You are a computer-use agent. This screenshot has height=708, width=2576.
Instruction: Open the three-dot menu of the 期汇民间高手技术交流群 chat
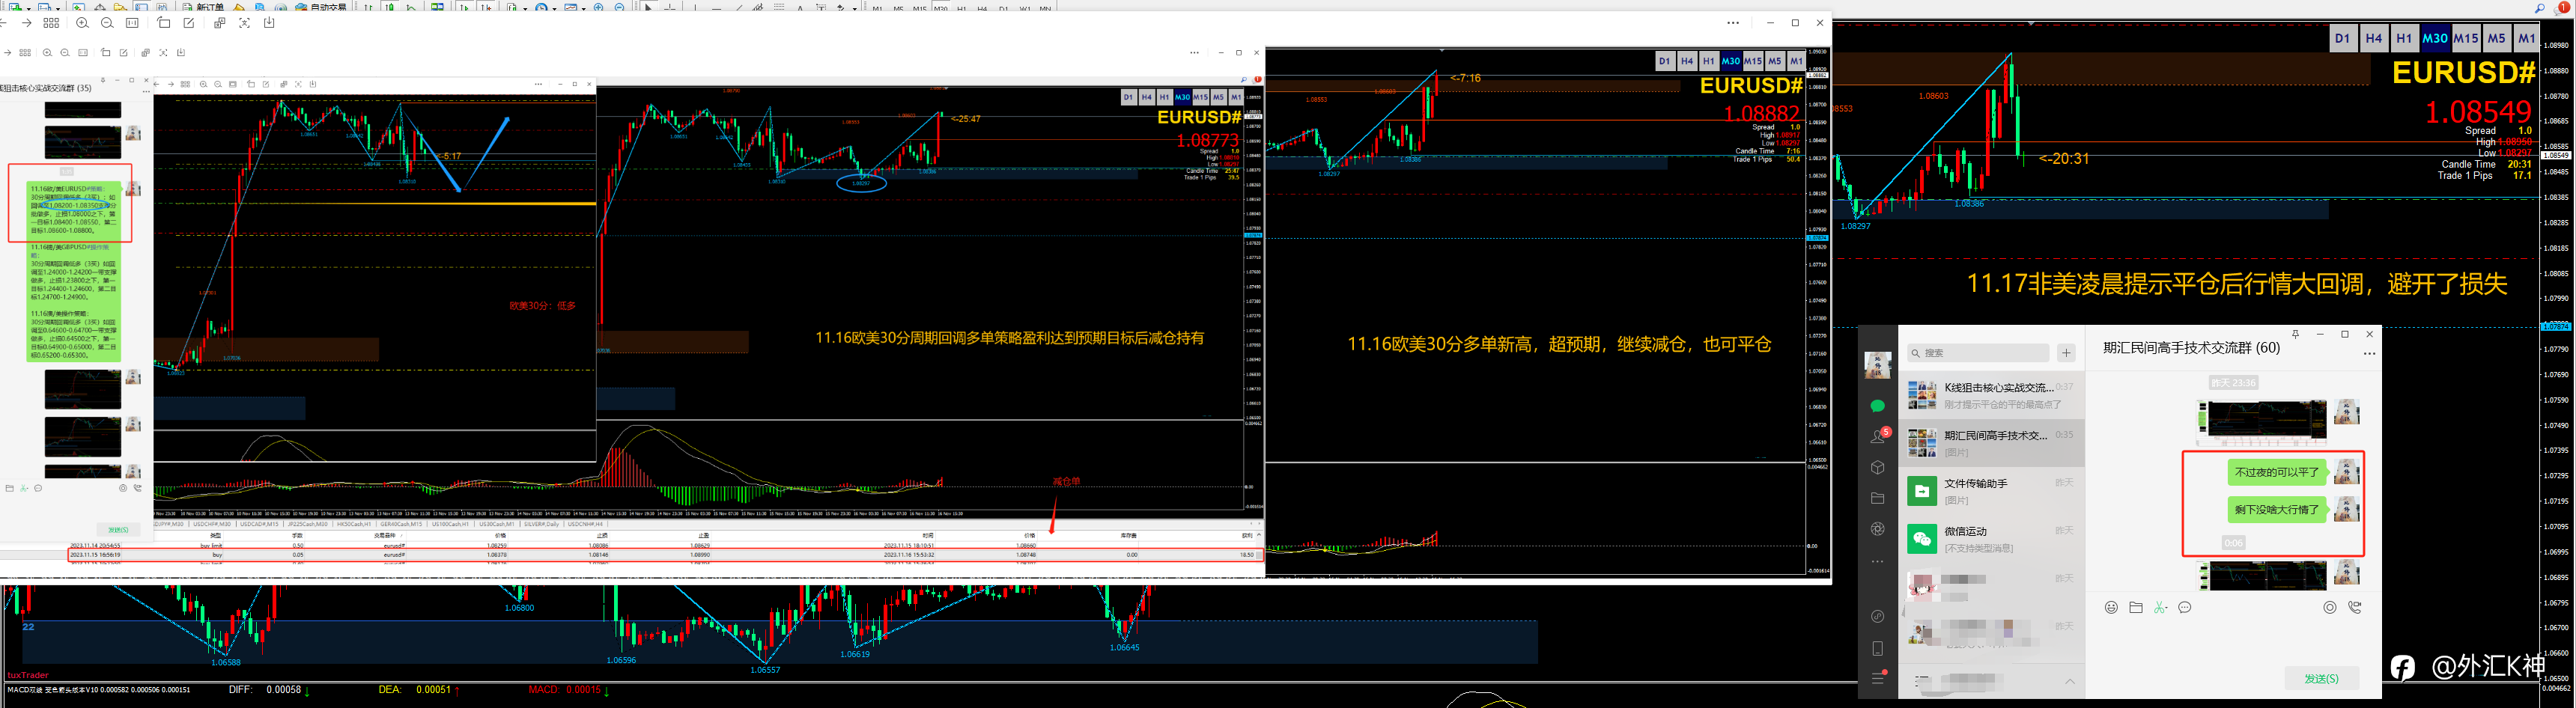tap(2369, 353)
